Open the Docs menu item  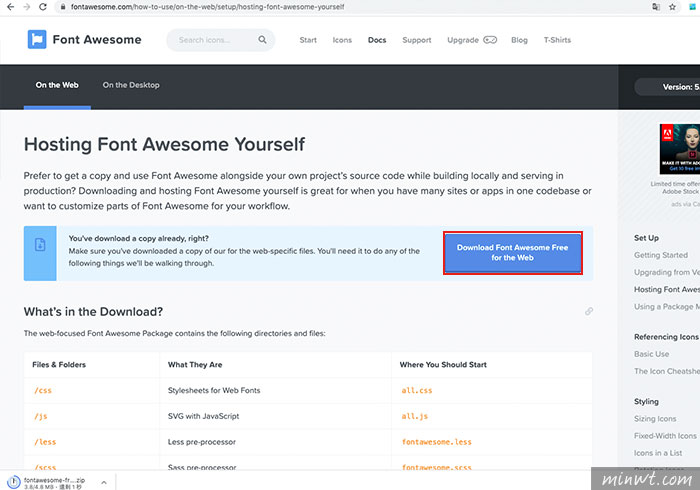coord(377,40)
